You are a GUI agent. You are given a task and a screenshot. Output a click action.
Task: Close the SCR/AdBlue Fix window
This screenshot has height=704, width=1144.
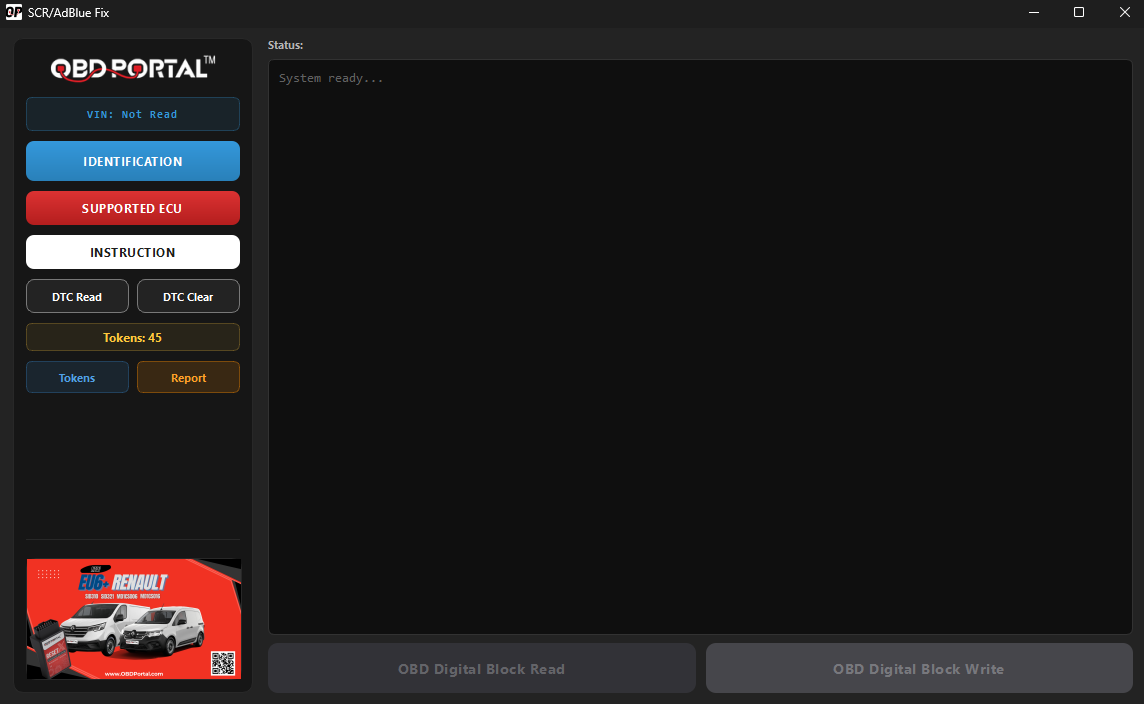(1124, 12)
